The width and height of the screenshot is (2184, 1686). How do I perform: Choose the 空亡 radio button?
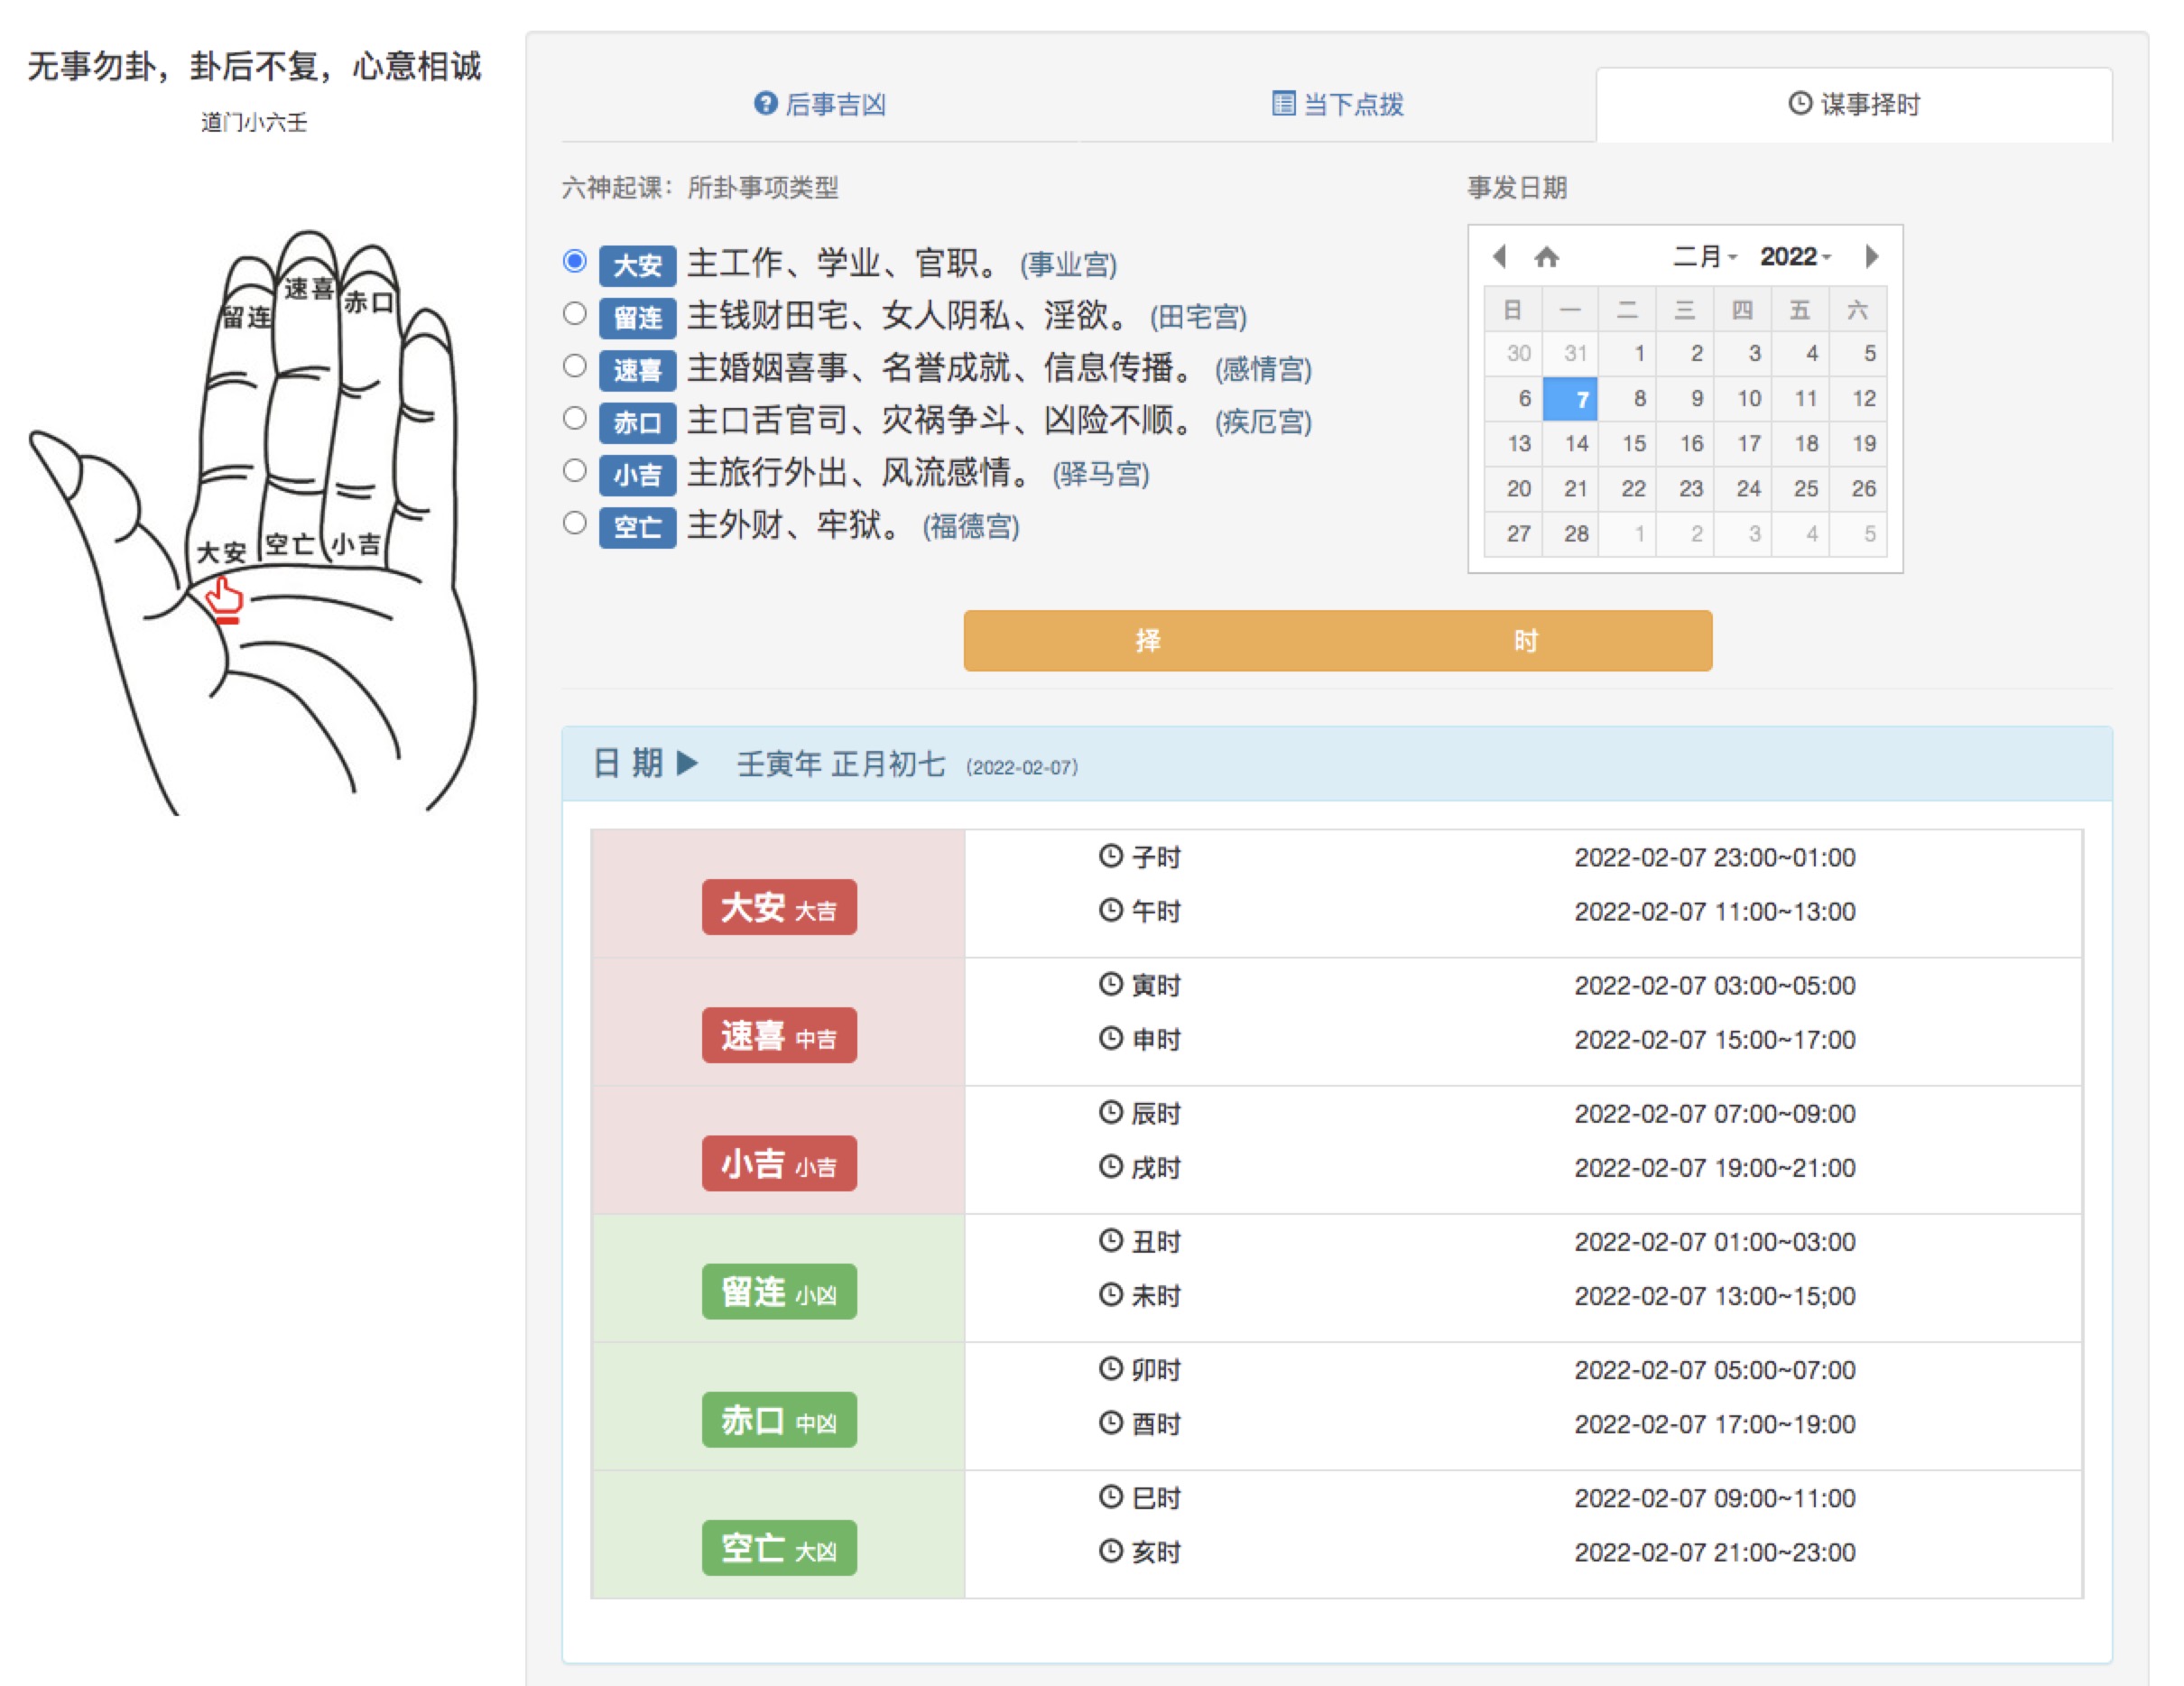pyautogui.click(x=574, y=523)
